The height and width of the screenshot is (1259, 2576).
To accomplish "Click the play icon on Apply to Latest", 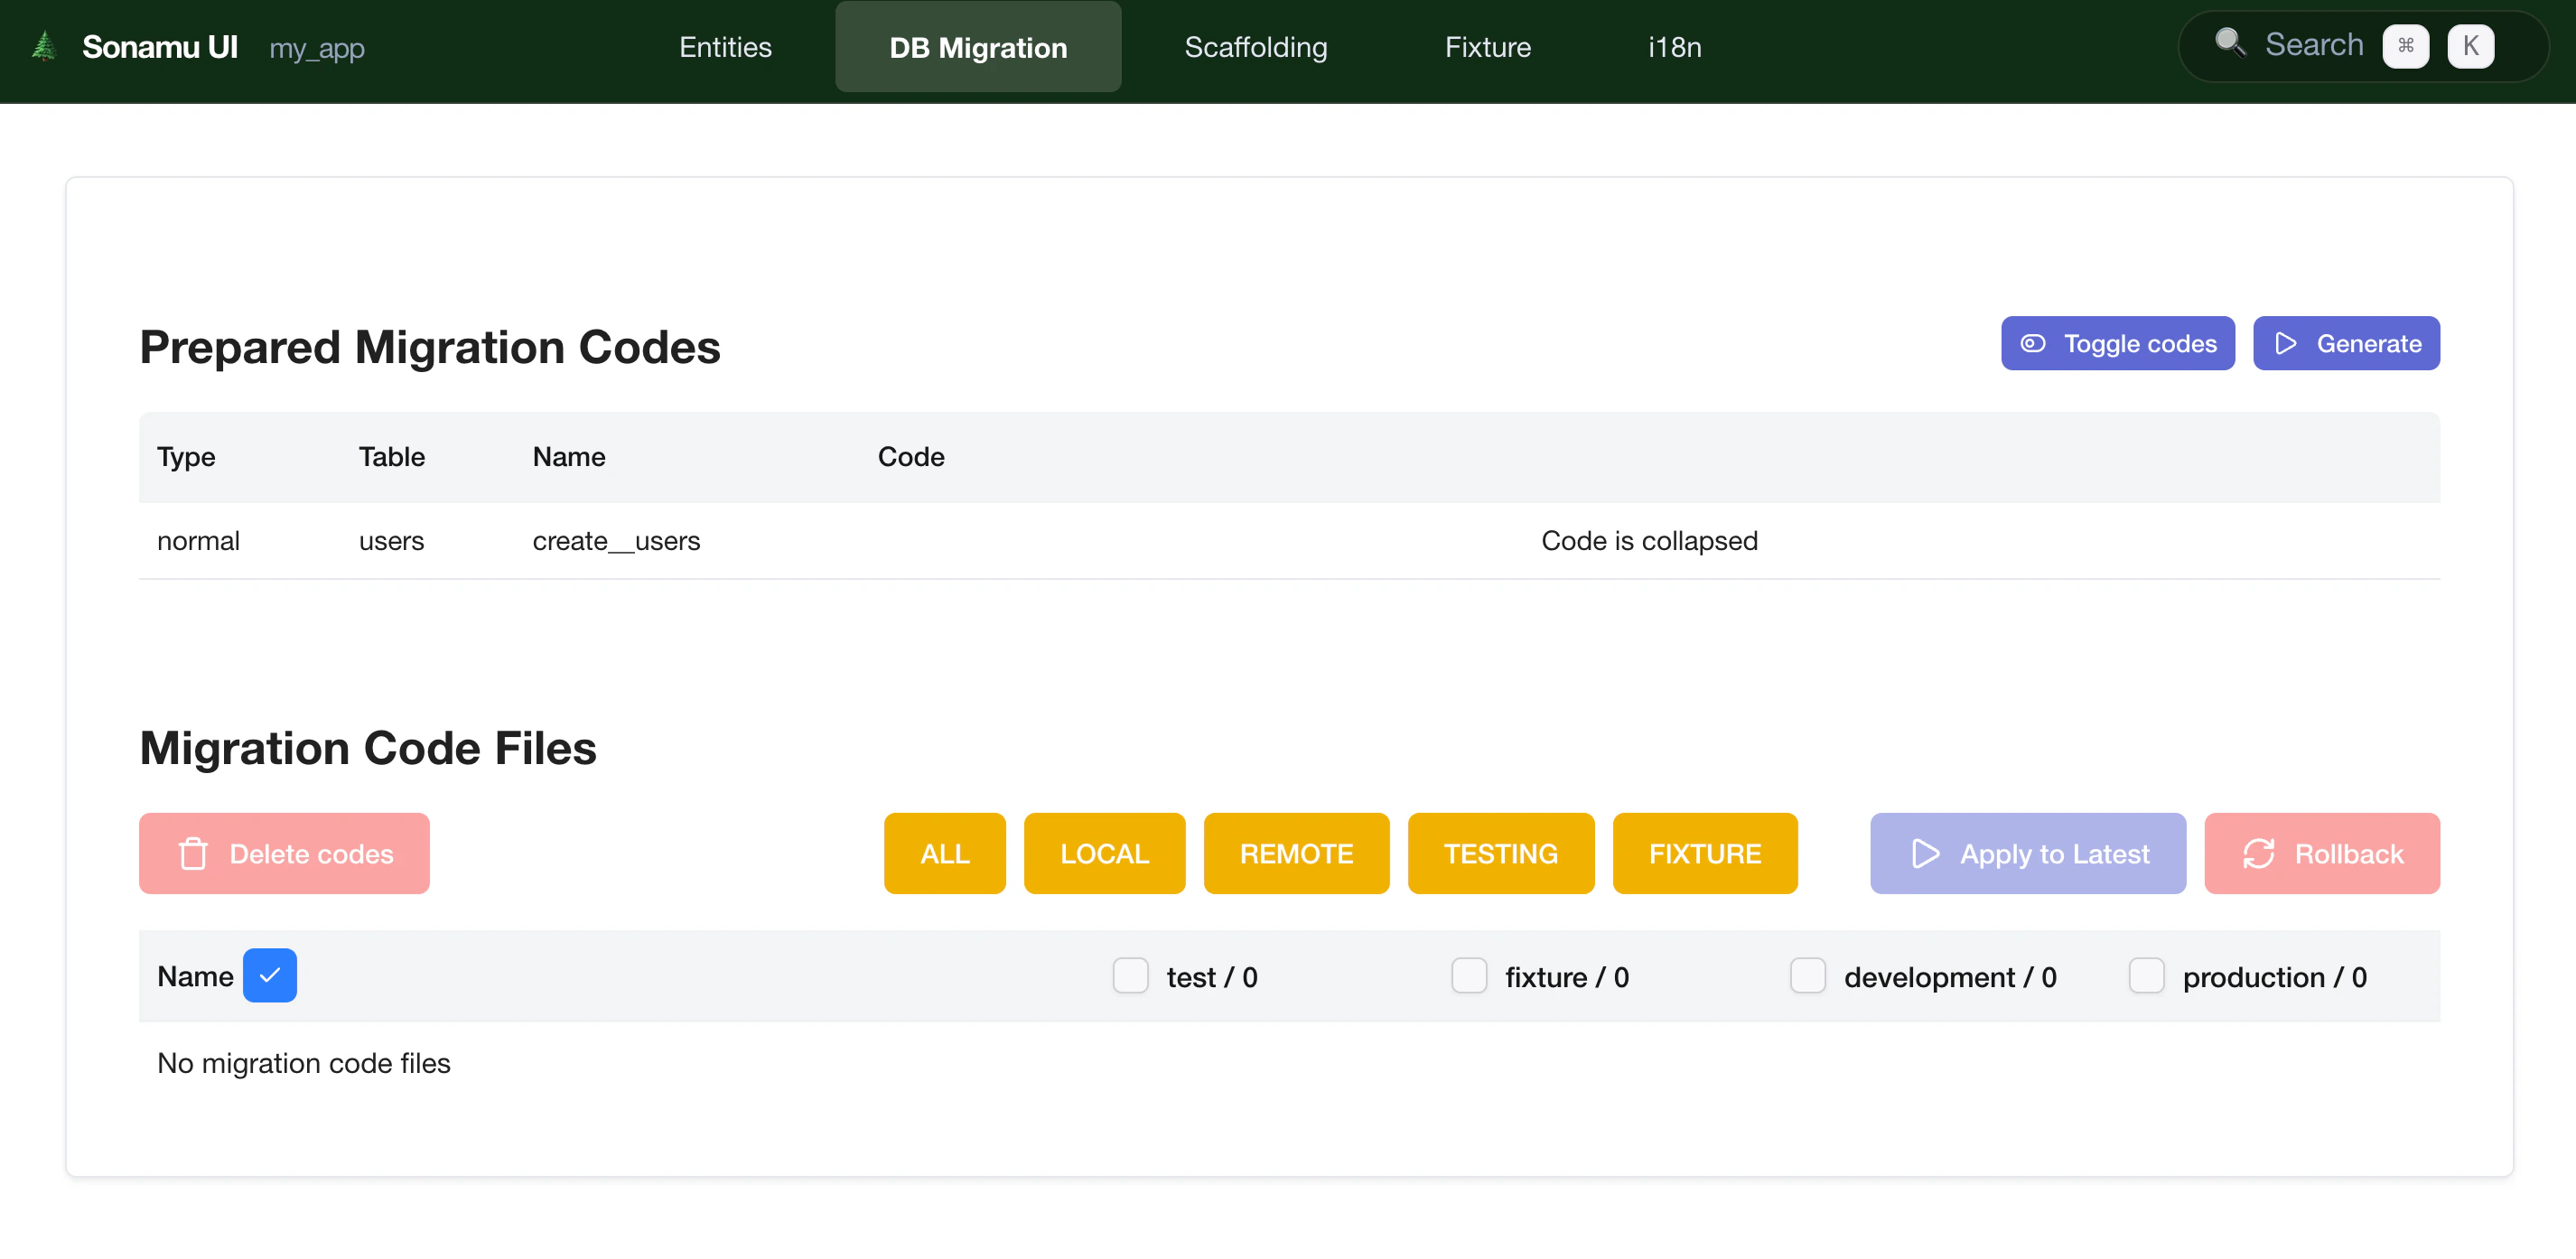I will 1925,854.
